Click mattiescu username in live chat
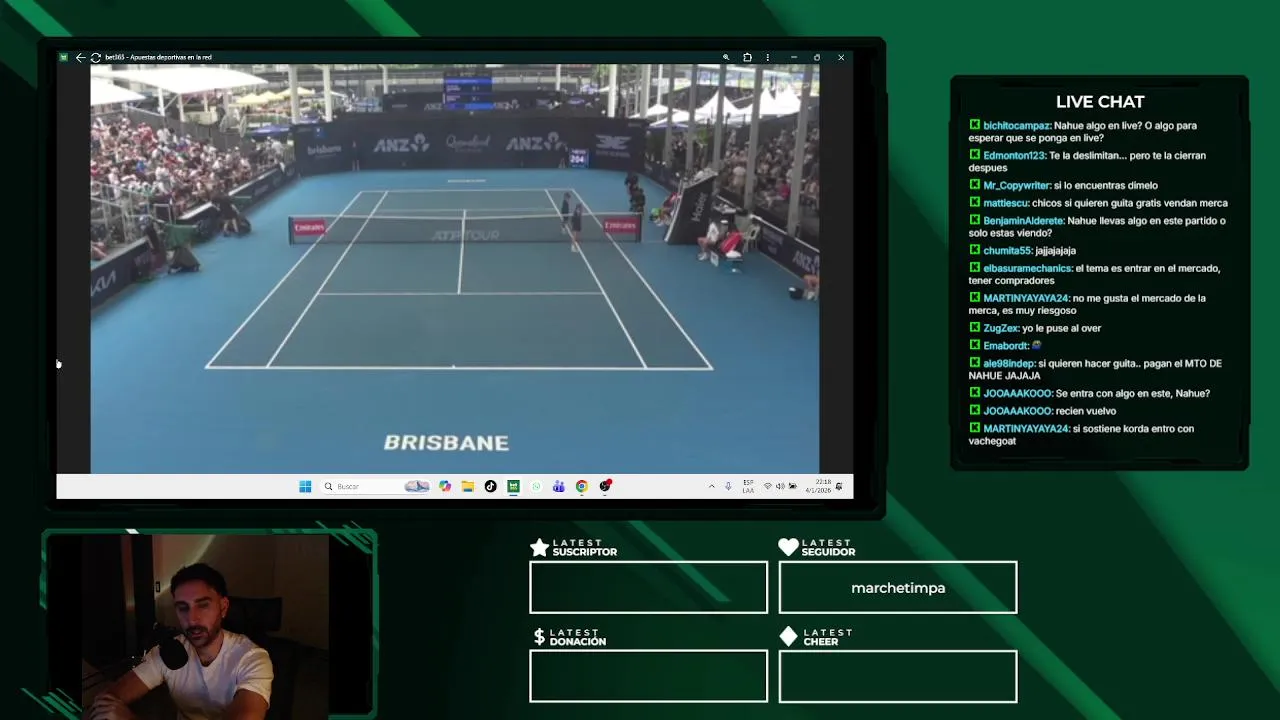Screen dimensions: 1280x720 pos(1006,203)
